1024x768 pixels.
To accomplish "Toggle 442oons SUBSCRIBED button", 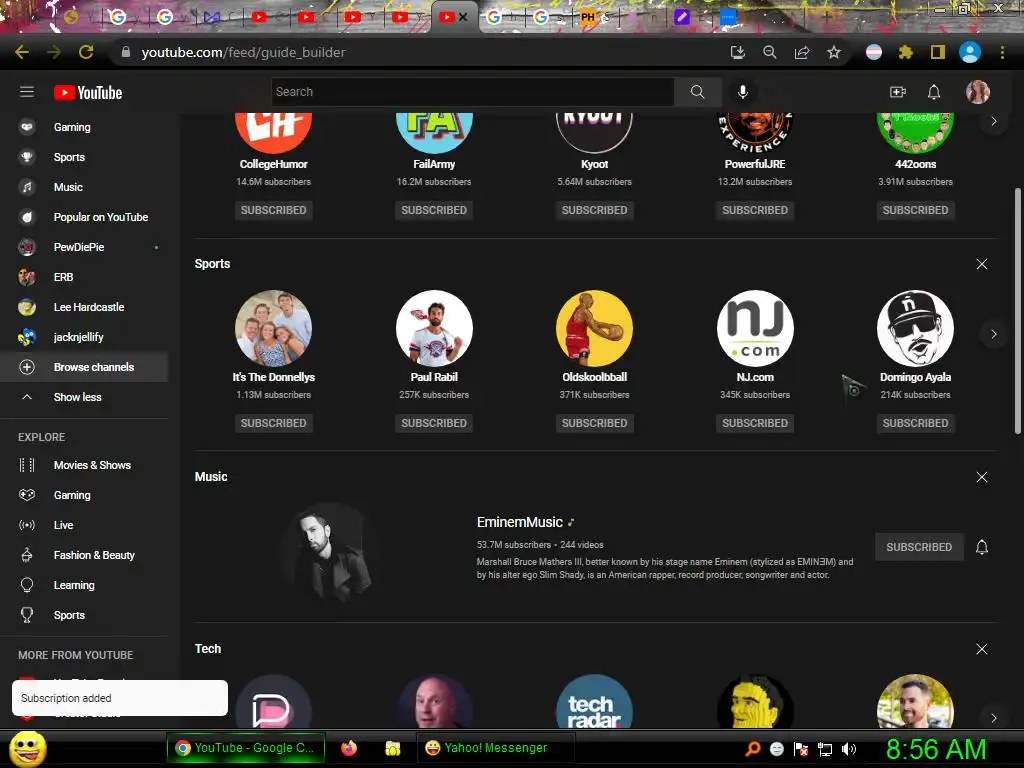I will click(x=916, y=210).
